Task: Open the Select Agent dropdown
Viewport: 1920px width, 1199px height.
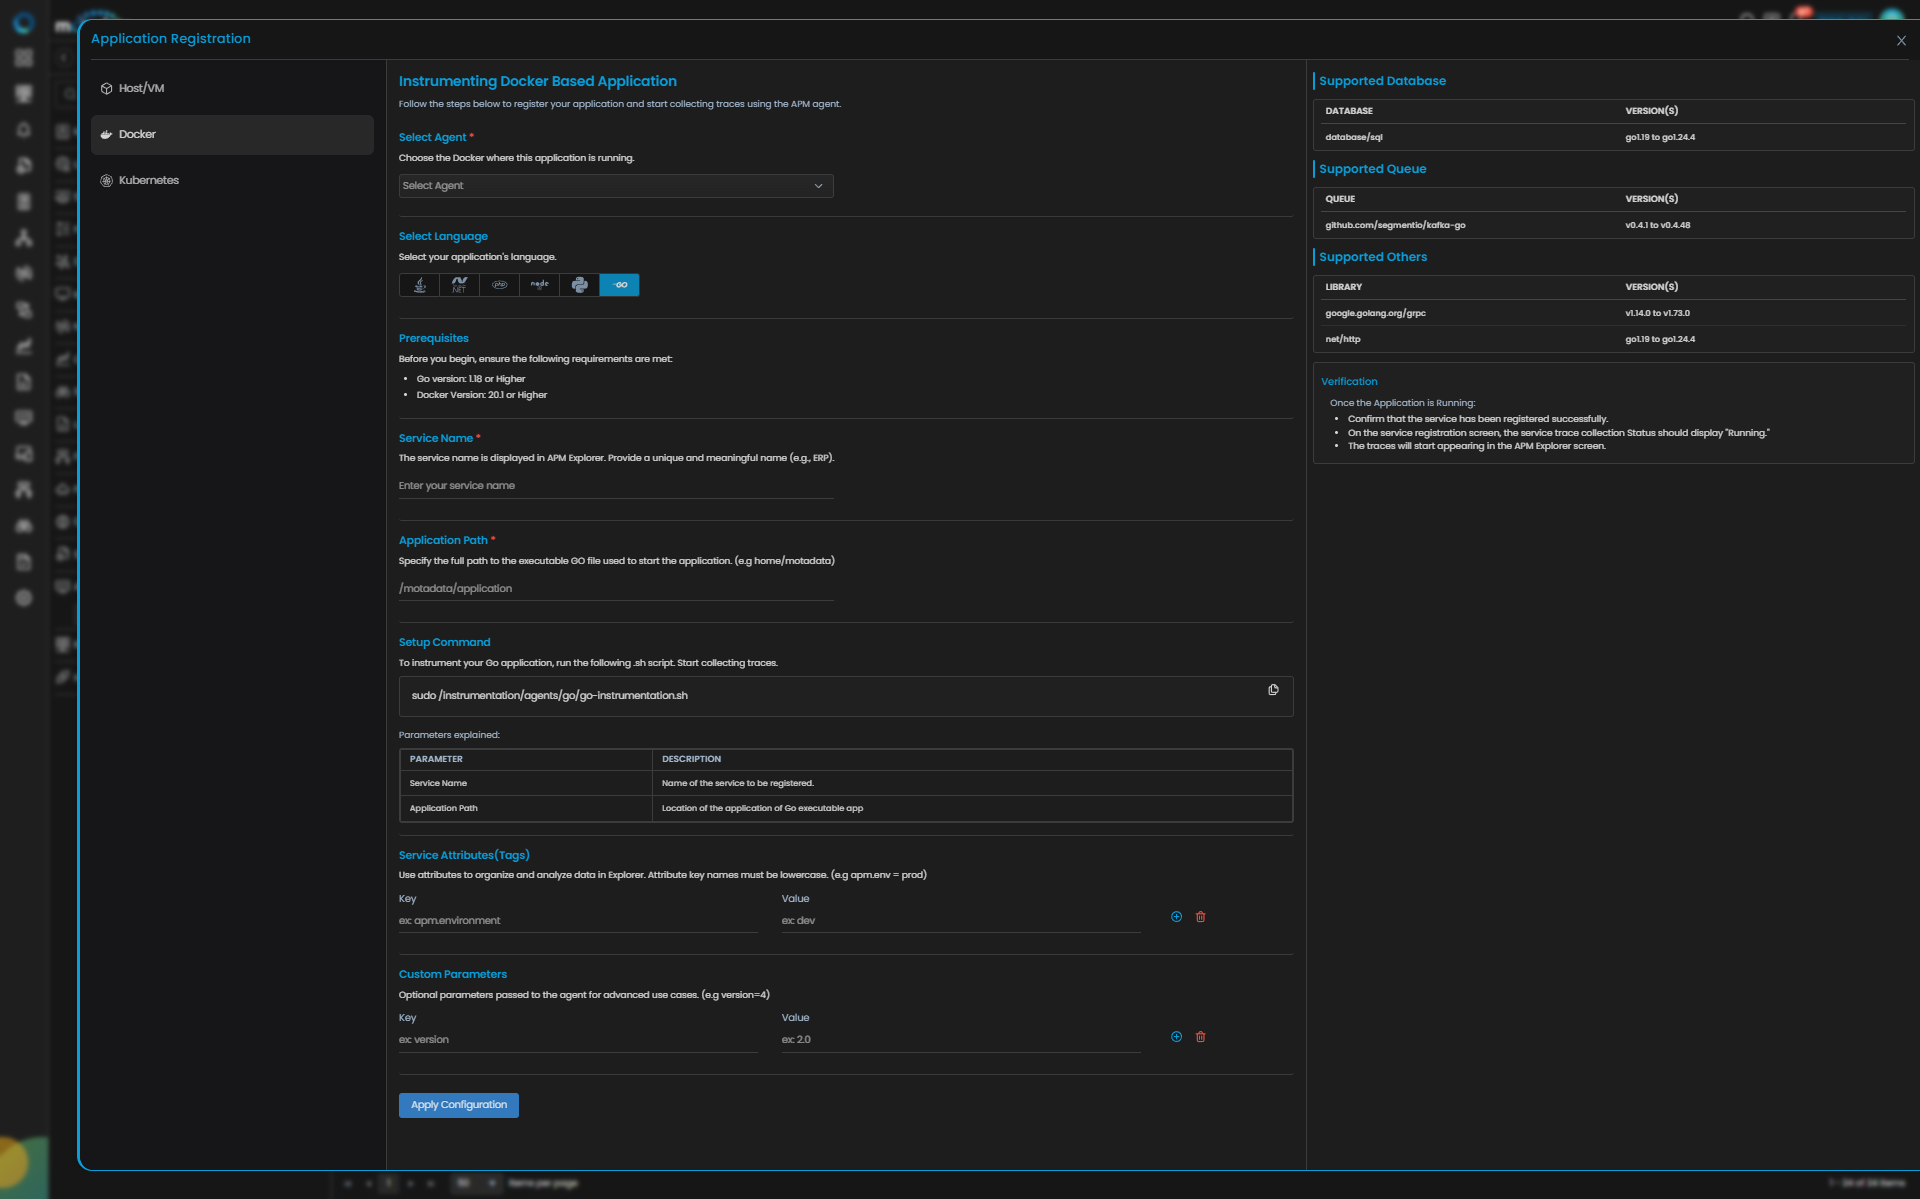Action: pyautogui.click(x=615, y=186)
